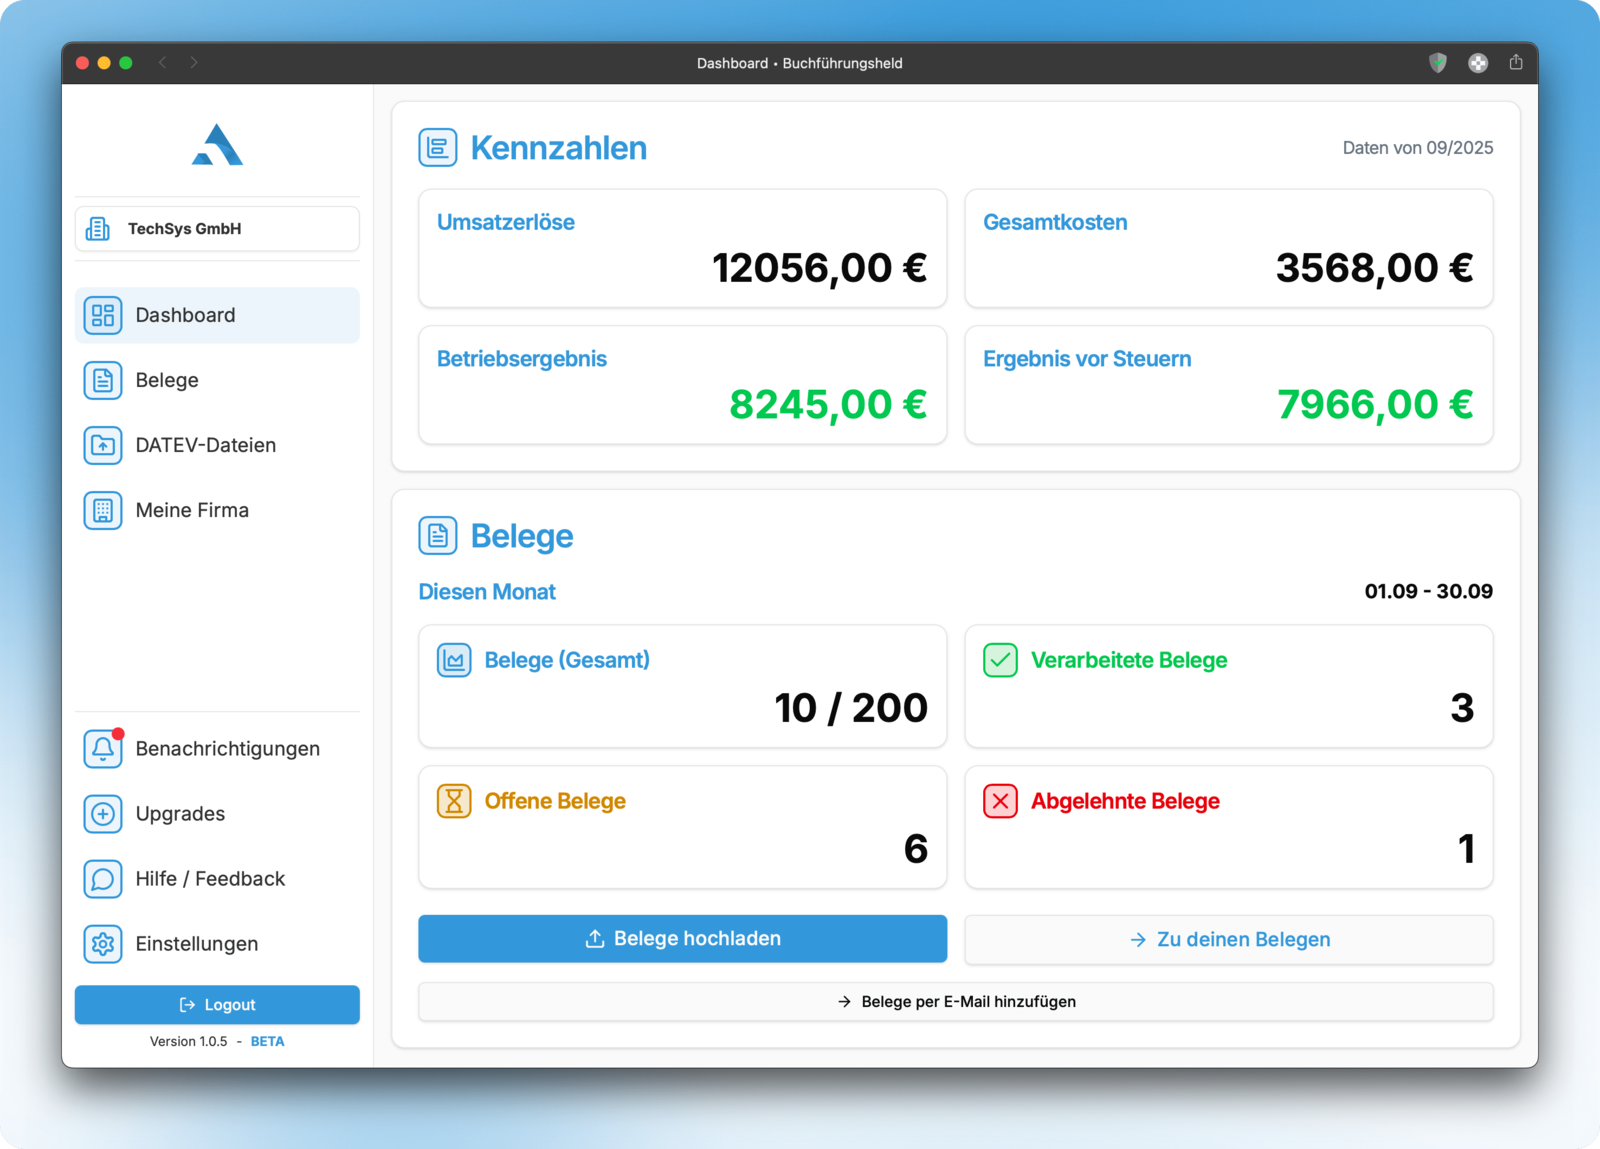This screenshot has height=1149, width=1600.
Task: Click the value 12056,00 €
Action: click(x=819, y=268)
